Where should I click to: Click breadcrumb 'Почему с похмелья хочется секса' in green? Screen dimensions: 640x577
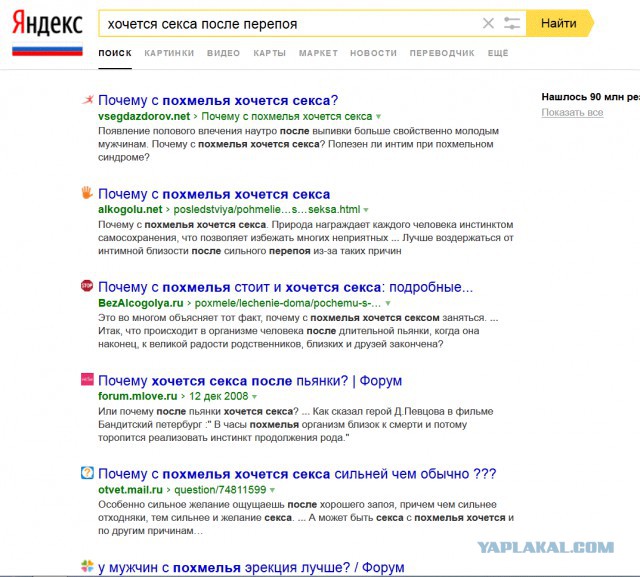click(x=287, y=116)
